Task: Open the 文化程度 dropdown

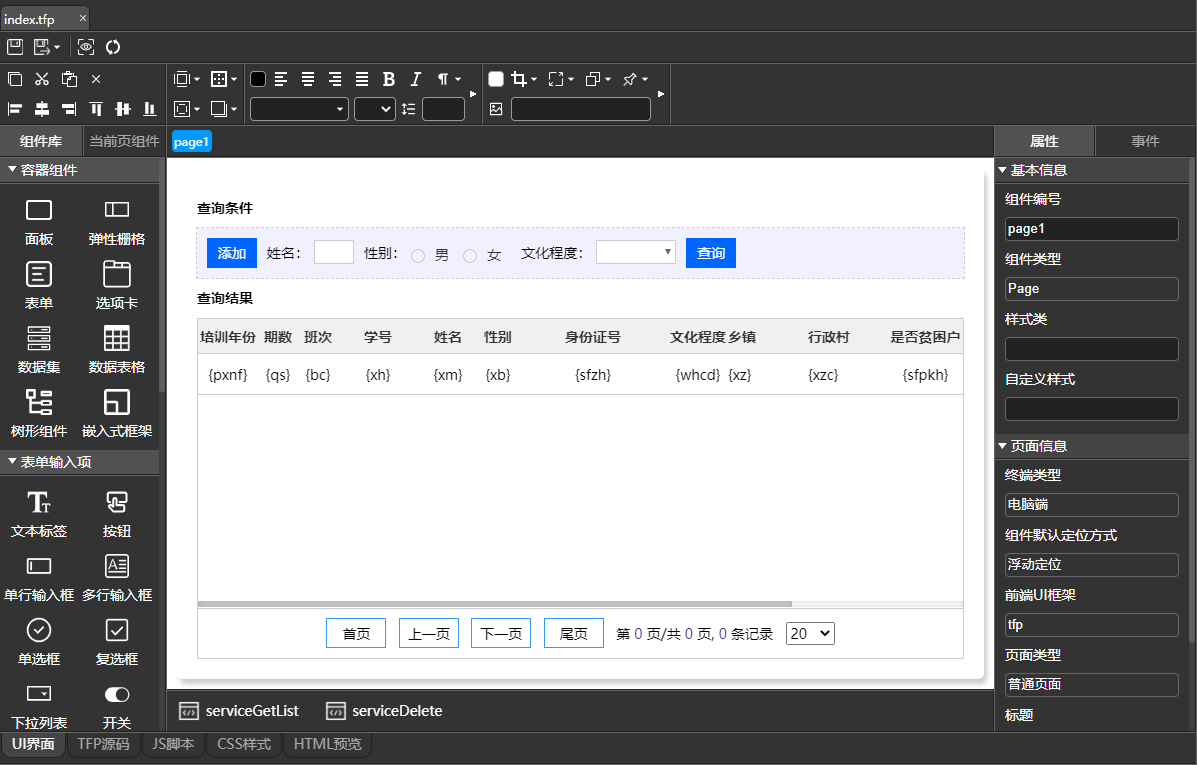Action: 636,253
